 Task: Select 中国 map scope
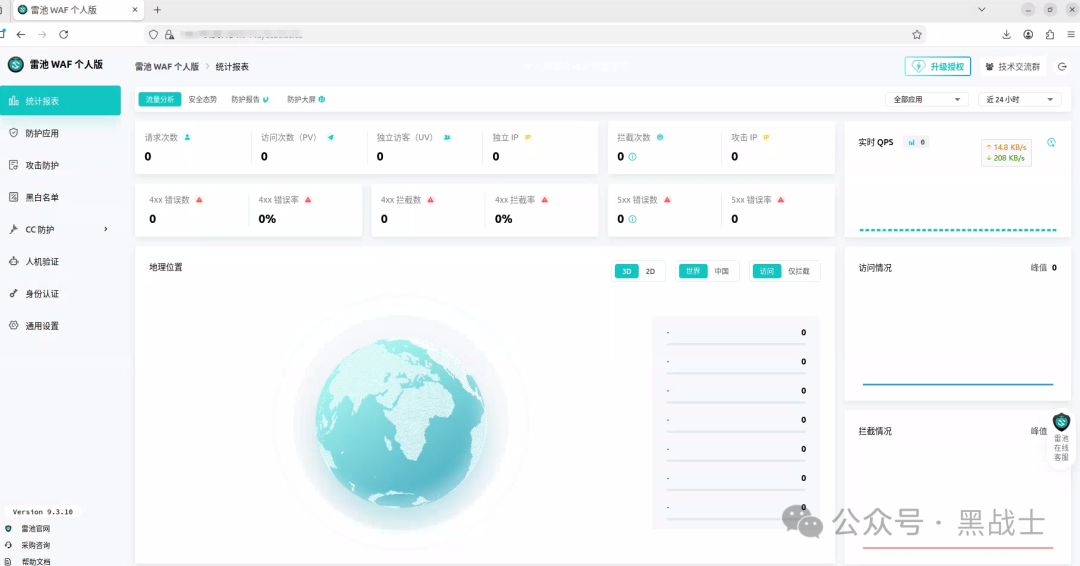pos(721,271)
